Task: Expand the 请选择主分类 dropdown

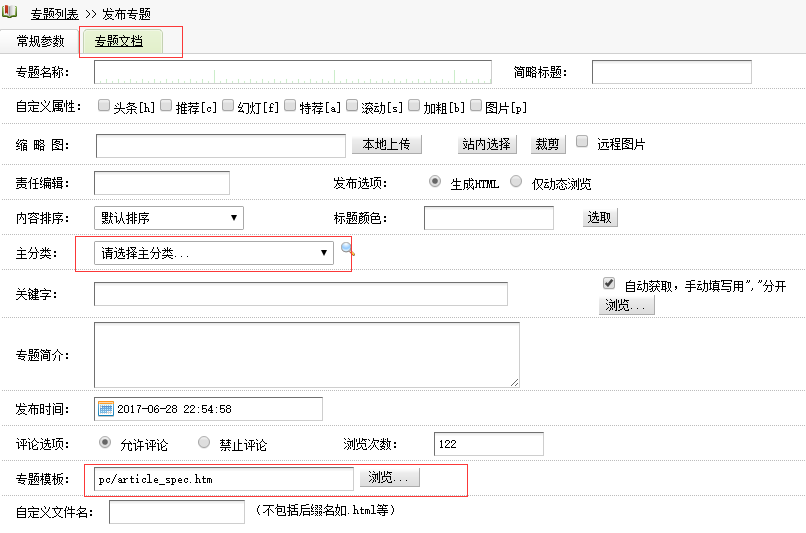Action: (214, 253)
